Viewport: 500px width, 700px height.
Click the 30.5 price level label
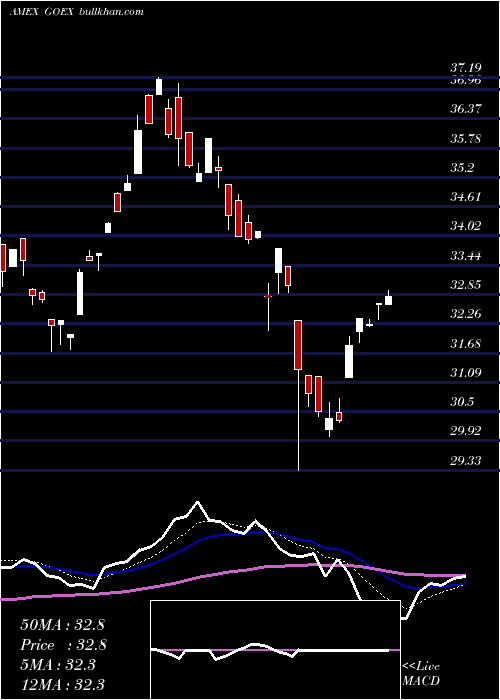coord(462,402)
